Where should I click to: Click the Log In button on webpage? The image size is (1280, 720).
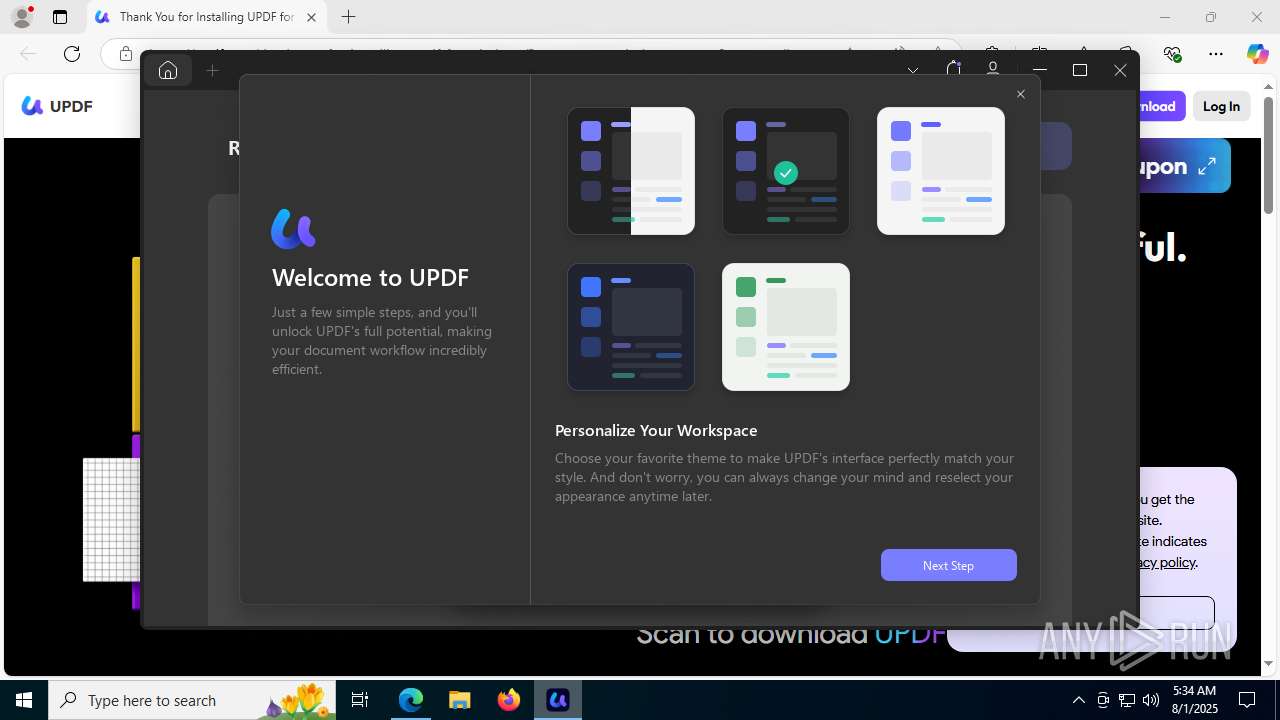[x=1221, y=106]
